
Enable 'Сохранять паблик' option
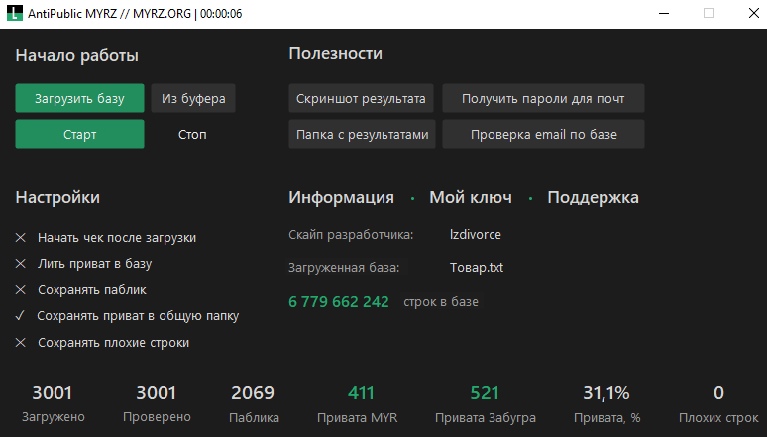coord(21,290)
